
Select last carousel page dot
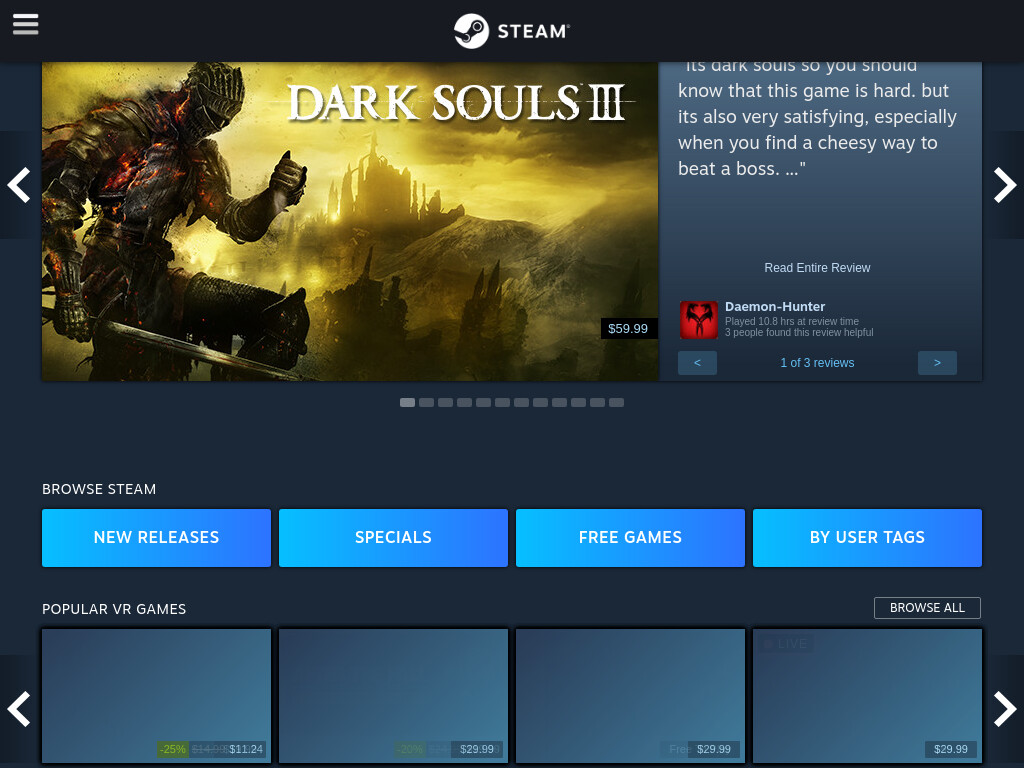(616, 402)
